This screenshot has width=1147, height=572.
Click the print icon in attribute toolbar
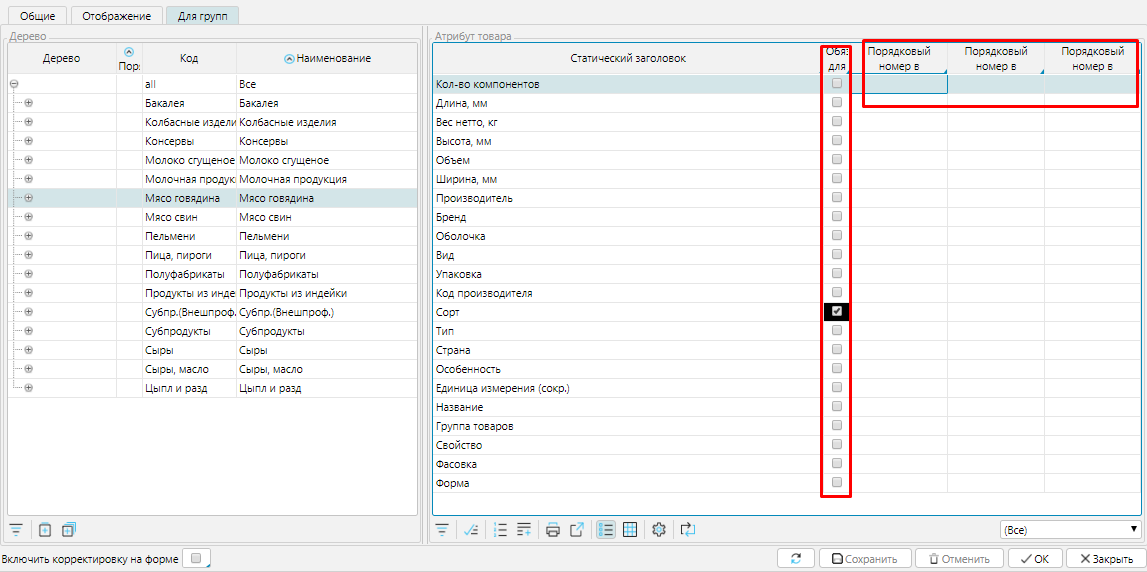click(x=552, y=530)
